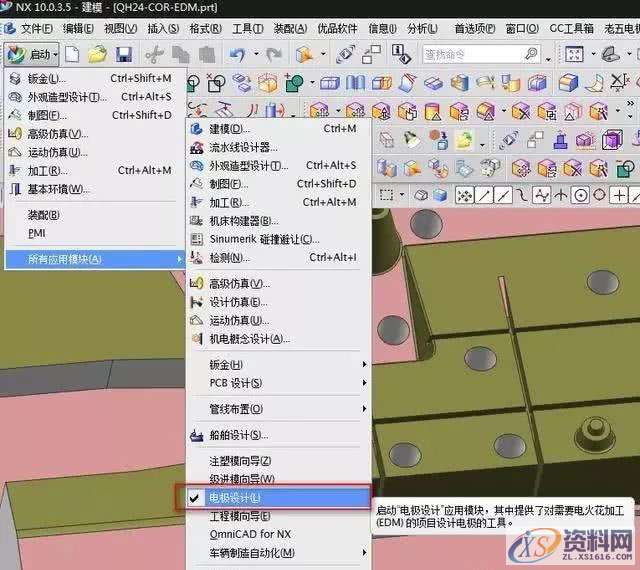Screen dimensions: 640x570
Task: Open dropdown beside selection rectangle icon
Action: tap(402, 194)
